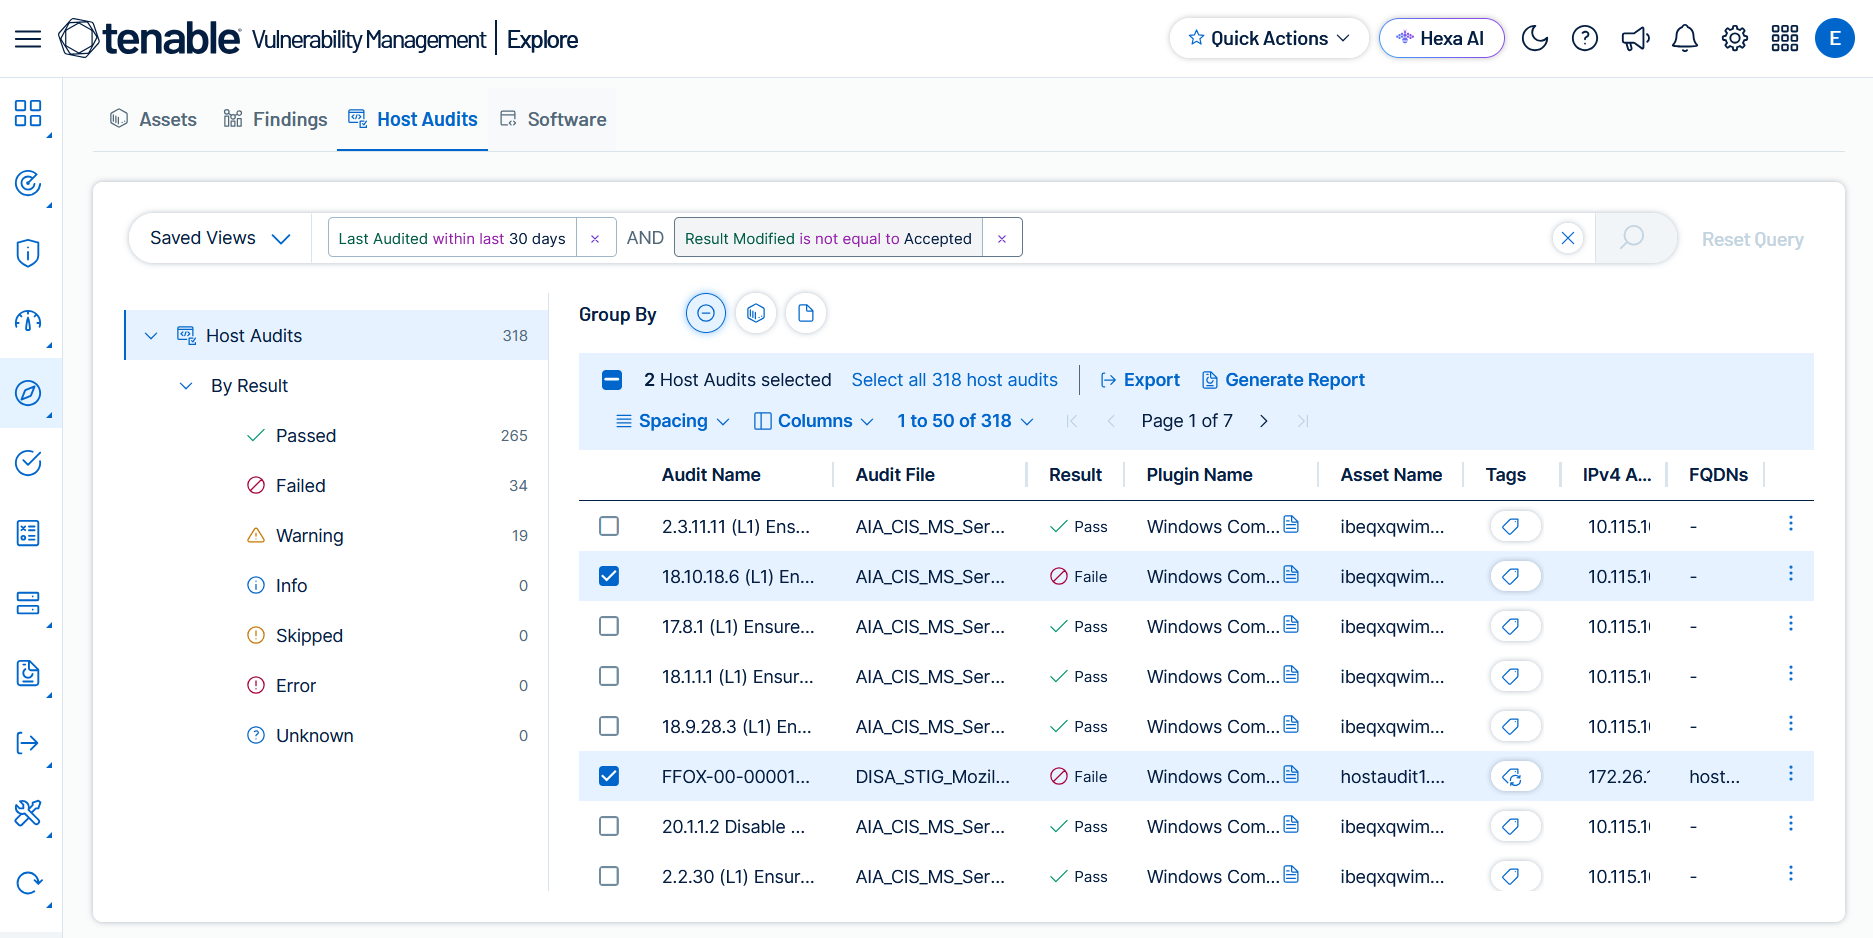Group by audit file document icon
Image resolution: width=1873 pixels, height=938 pixels.
806,314
